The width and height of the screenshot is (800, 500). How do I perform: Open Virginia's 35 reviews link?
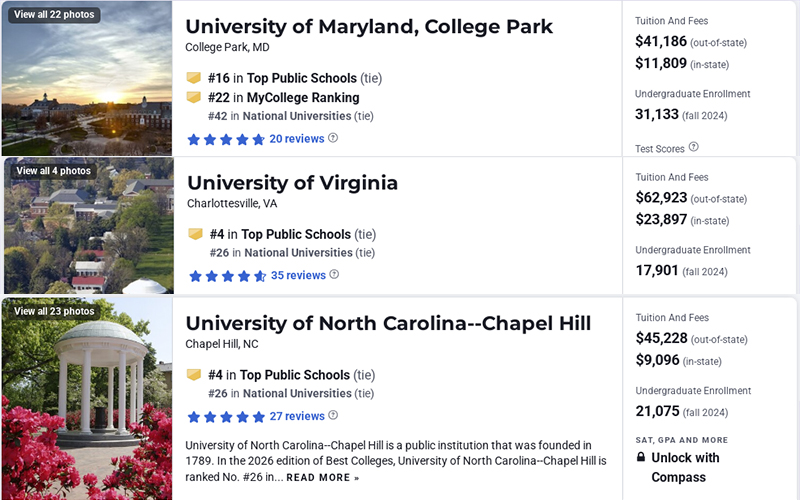pyautogui.click(x=298, y=275)
